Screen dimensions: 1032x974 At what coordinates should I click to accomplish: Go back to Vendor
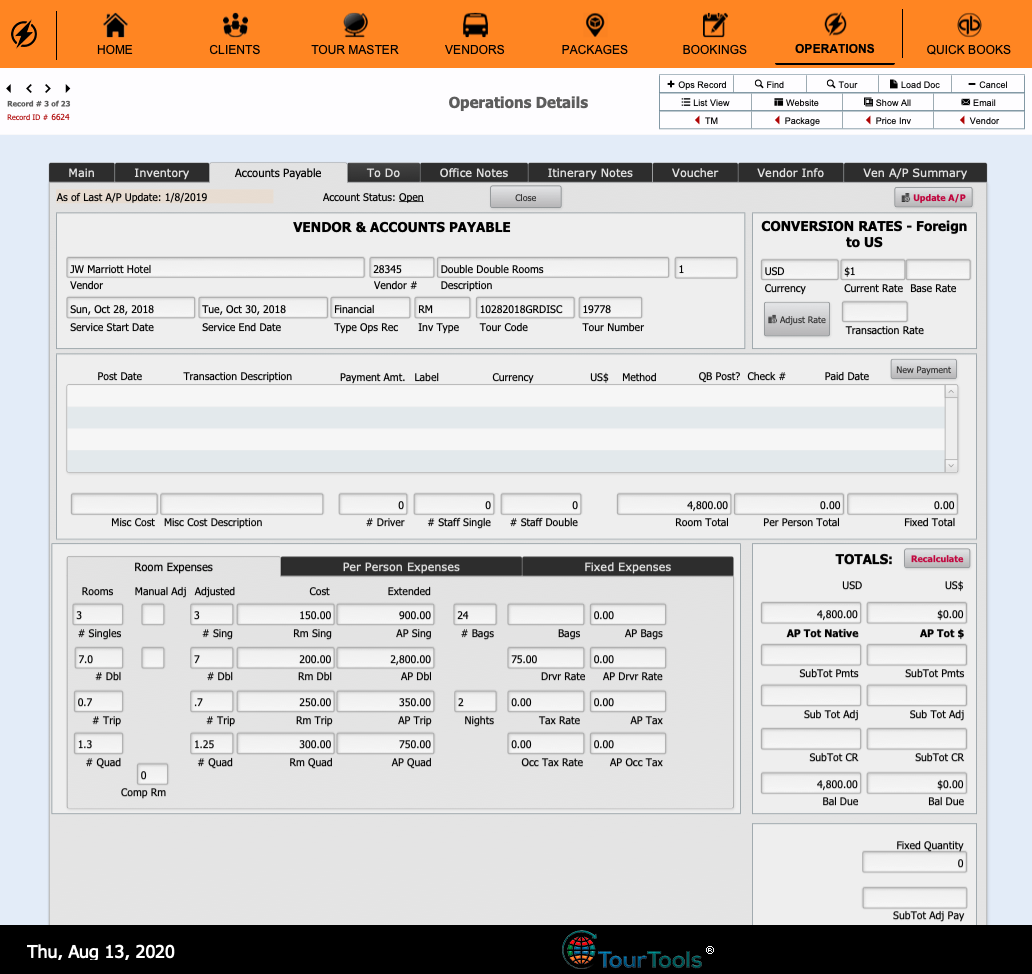979,120
